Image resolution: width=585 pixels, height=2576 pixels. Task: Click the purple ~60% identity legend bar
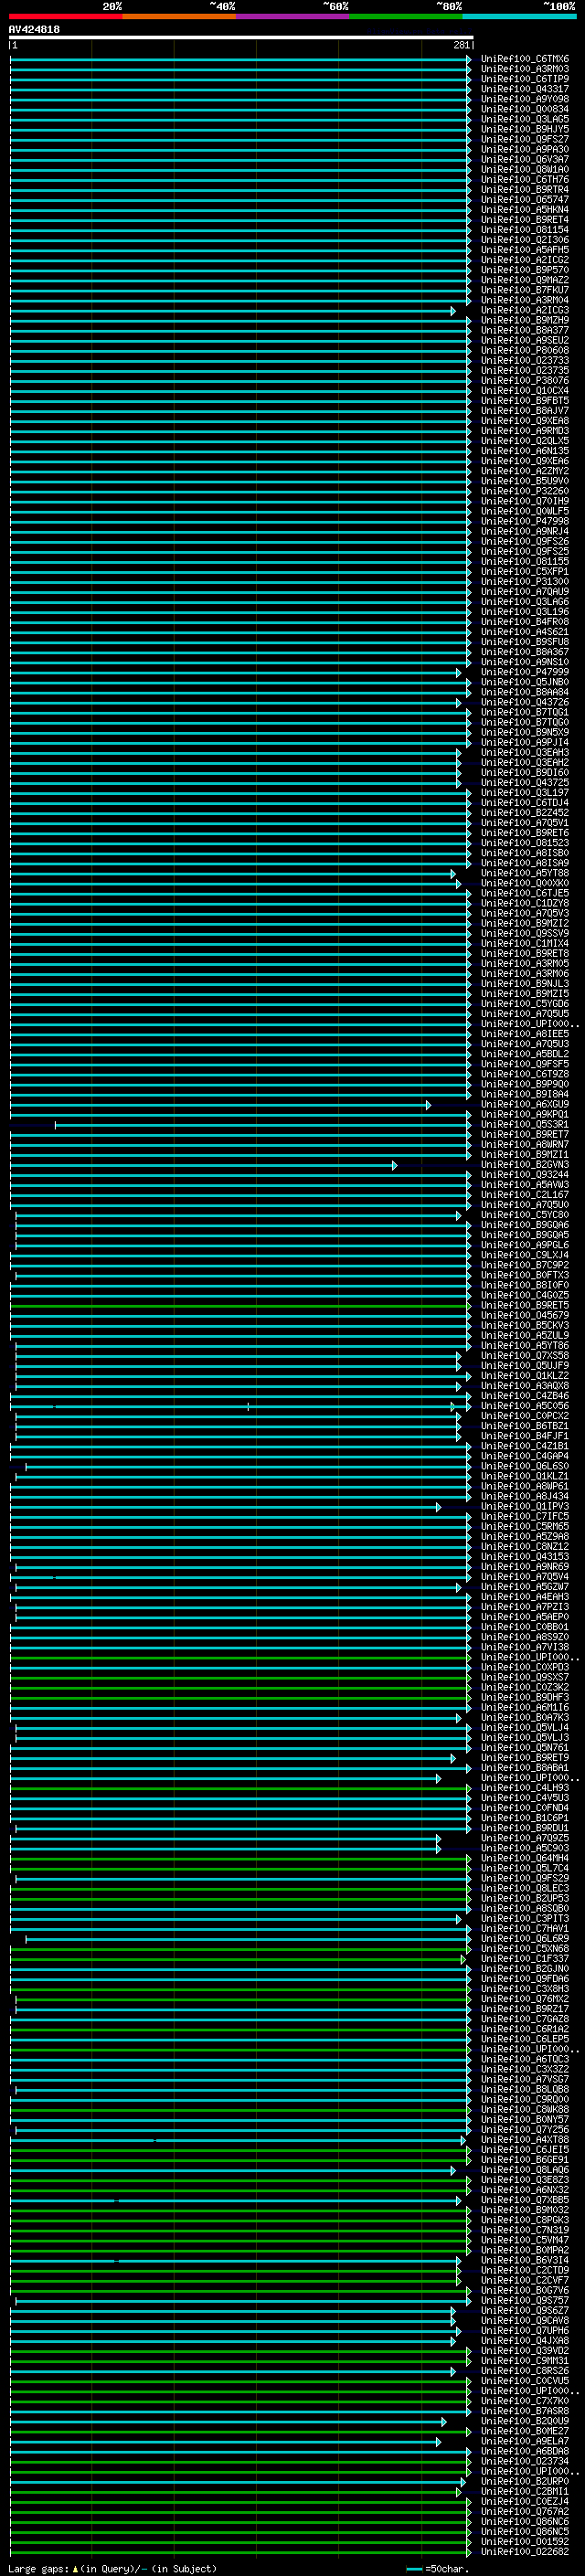[x=293, y=16]
